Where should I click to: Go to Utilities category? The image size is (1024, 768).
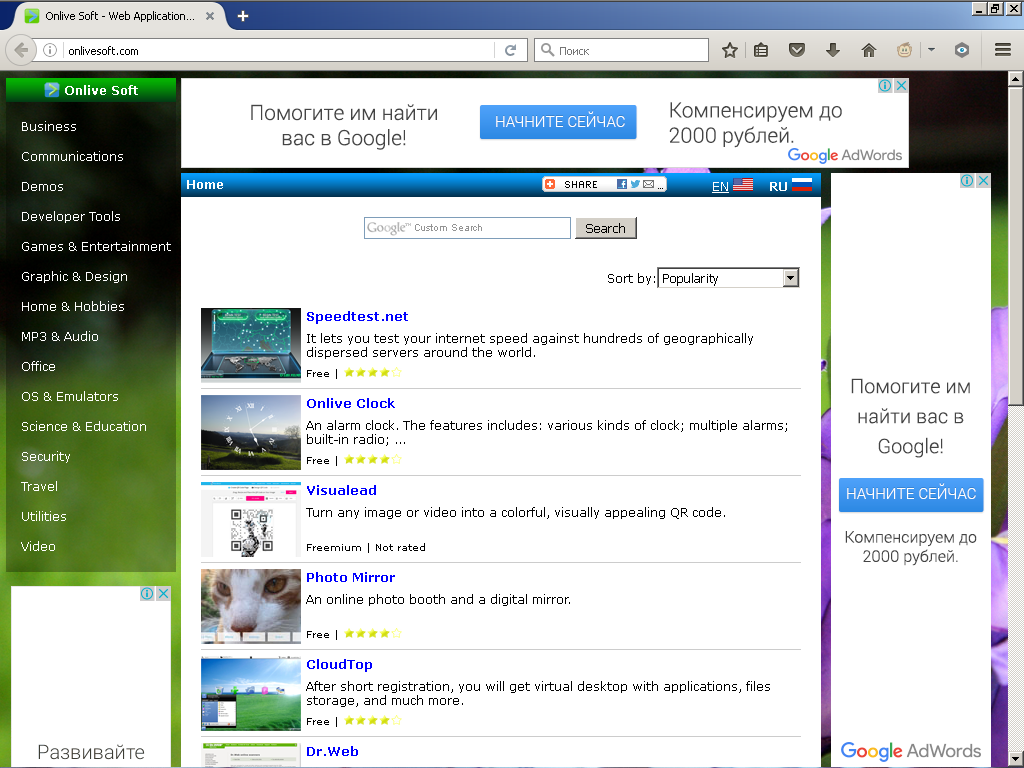click(x=44, y=517)
